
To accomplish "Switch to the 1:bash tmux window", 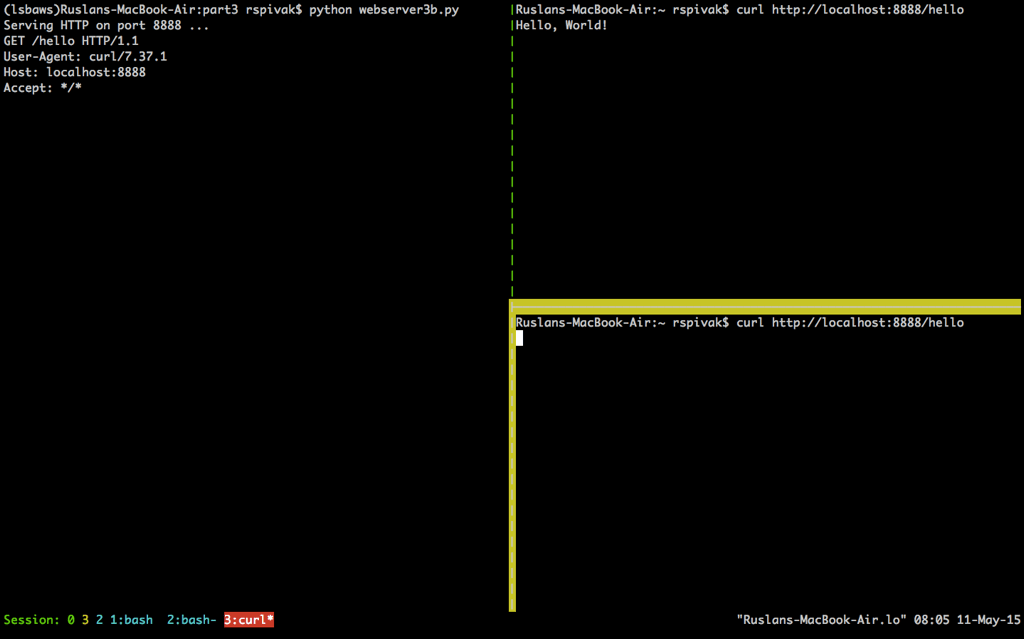I will (131, 620).
